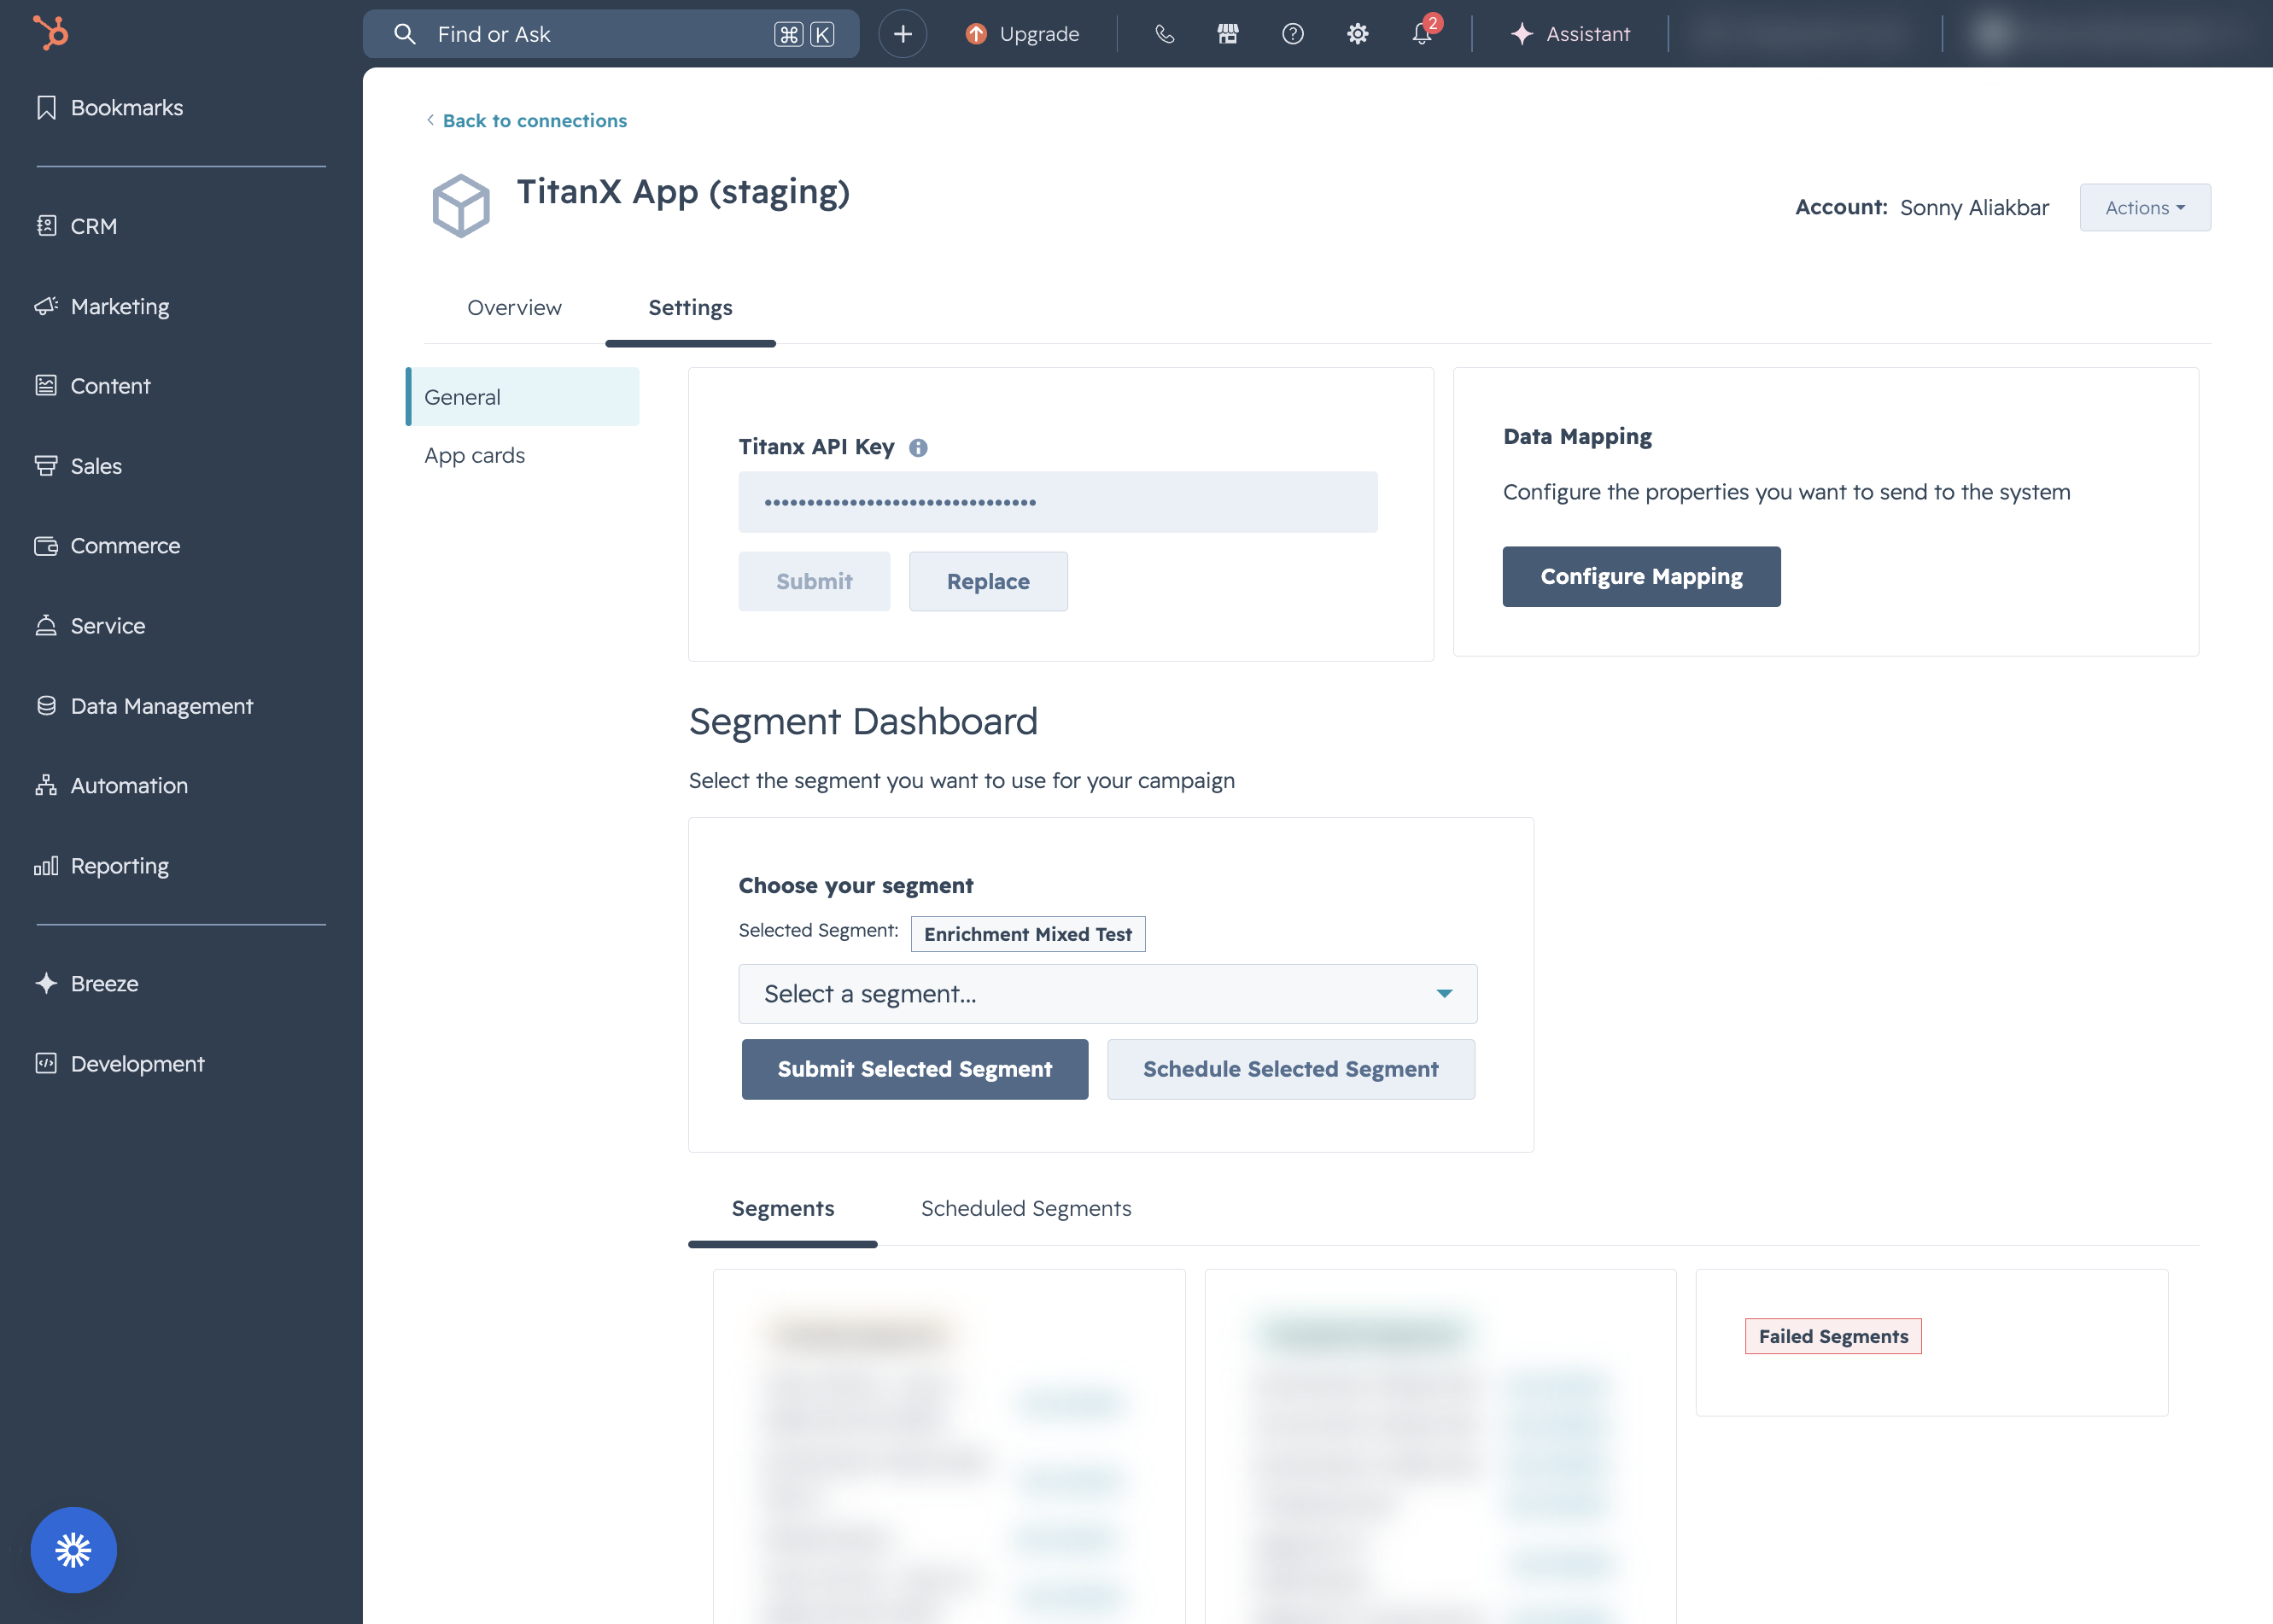Open Automation in the sidebar
Screen dimensions: 2273x1624
(112, 786)
